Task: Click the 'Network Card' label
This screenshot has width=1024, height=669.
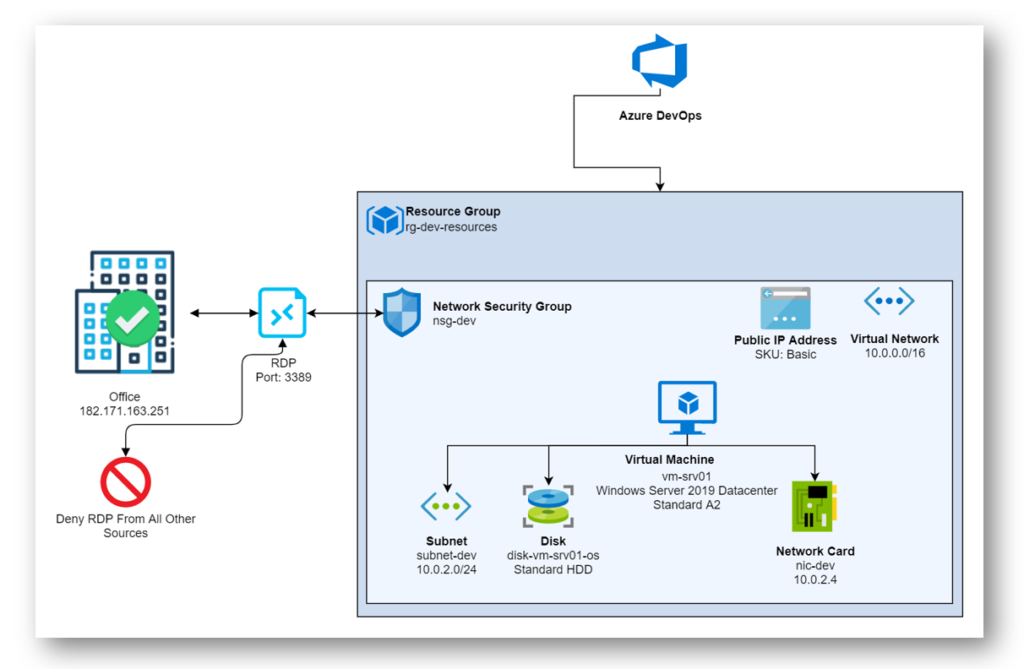Action: click(815, 551)
